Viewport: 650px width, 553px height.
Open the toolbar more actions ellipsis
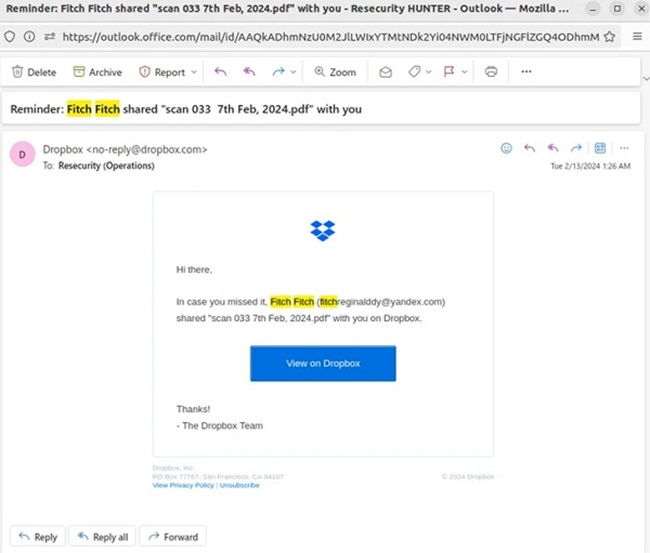[x=526, y=72]
